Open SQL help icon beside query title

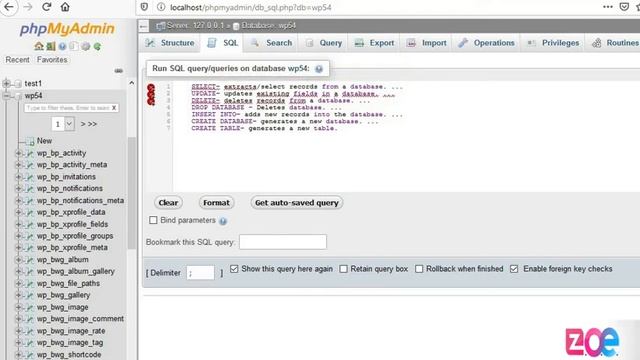coord(319,69)
